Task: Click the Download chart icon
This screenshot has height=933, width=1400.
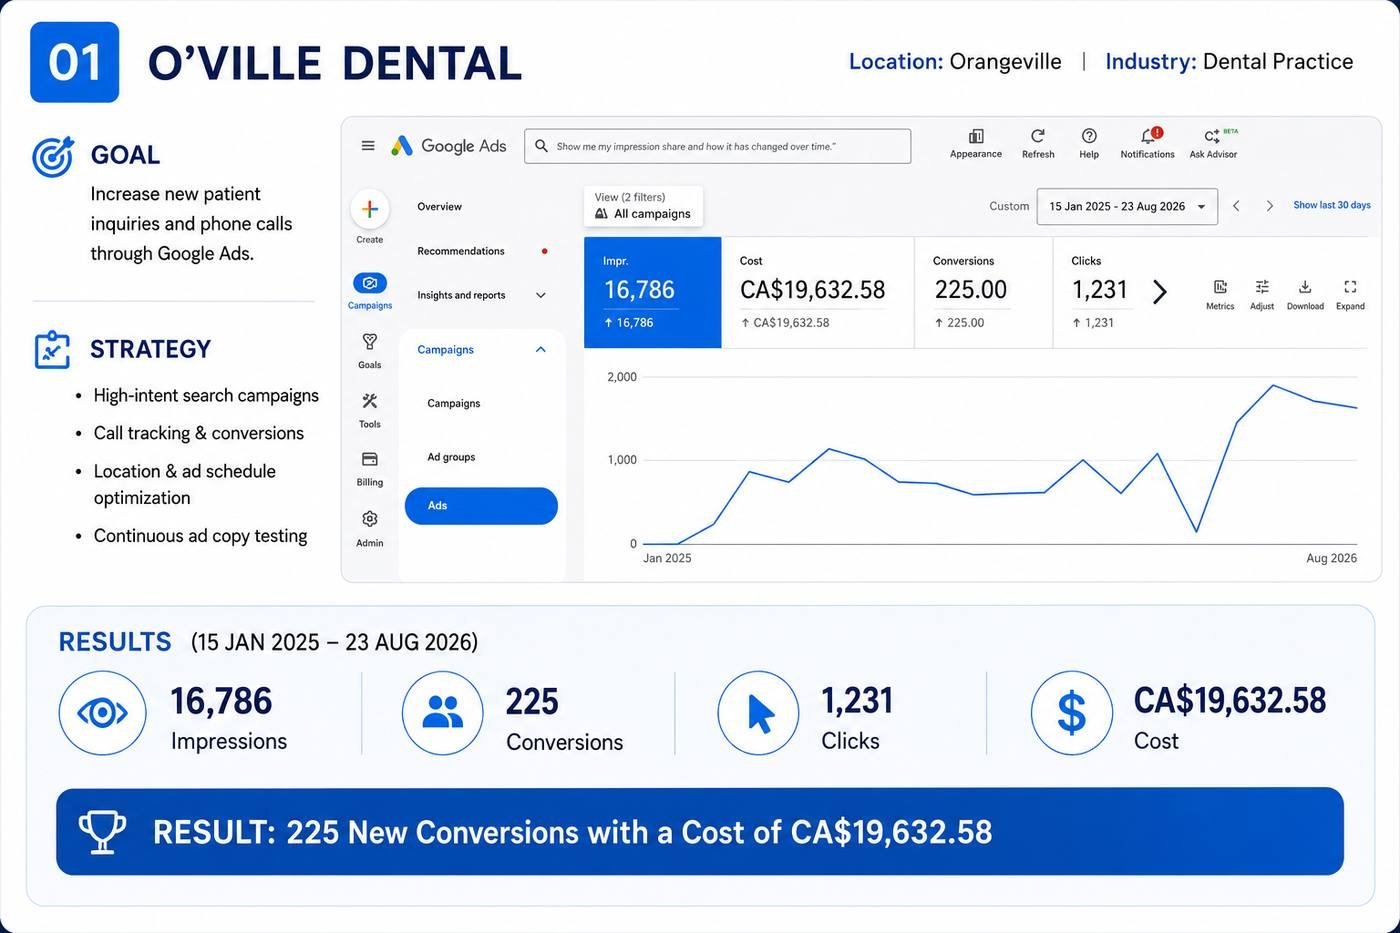Action: pyautogui.click(x=1305, y=287)
